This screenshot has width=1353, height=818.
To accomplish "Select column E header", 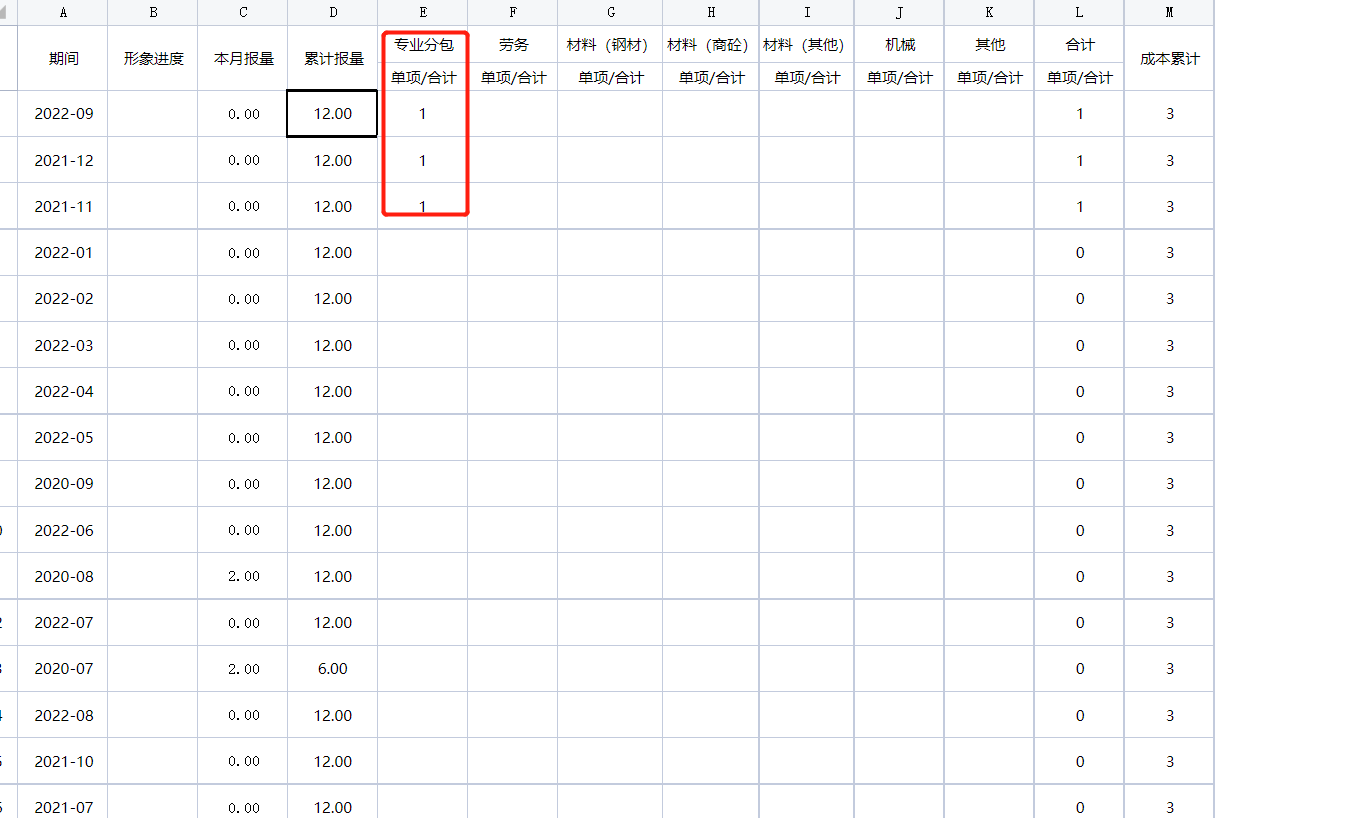I will (423, 13).
